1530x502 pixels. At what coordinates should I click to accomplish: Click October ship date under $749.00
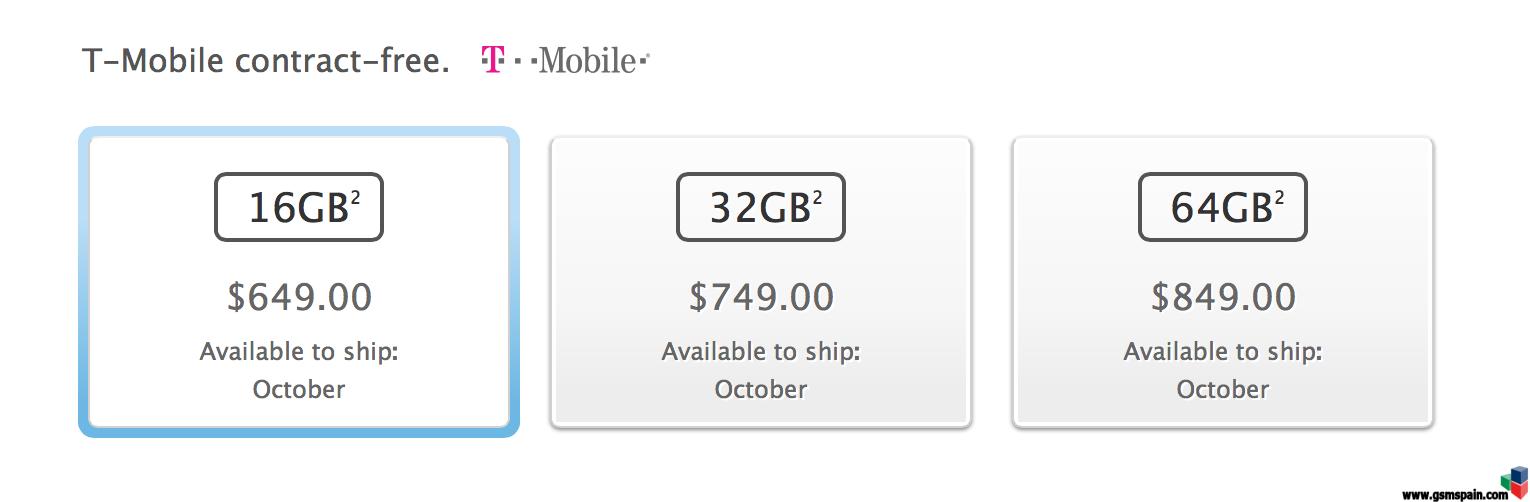coord(761,389)
